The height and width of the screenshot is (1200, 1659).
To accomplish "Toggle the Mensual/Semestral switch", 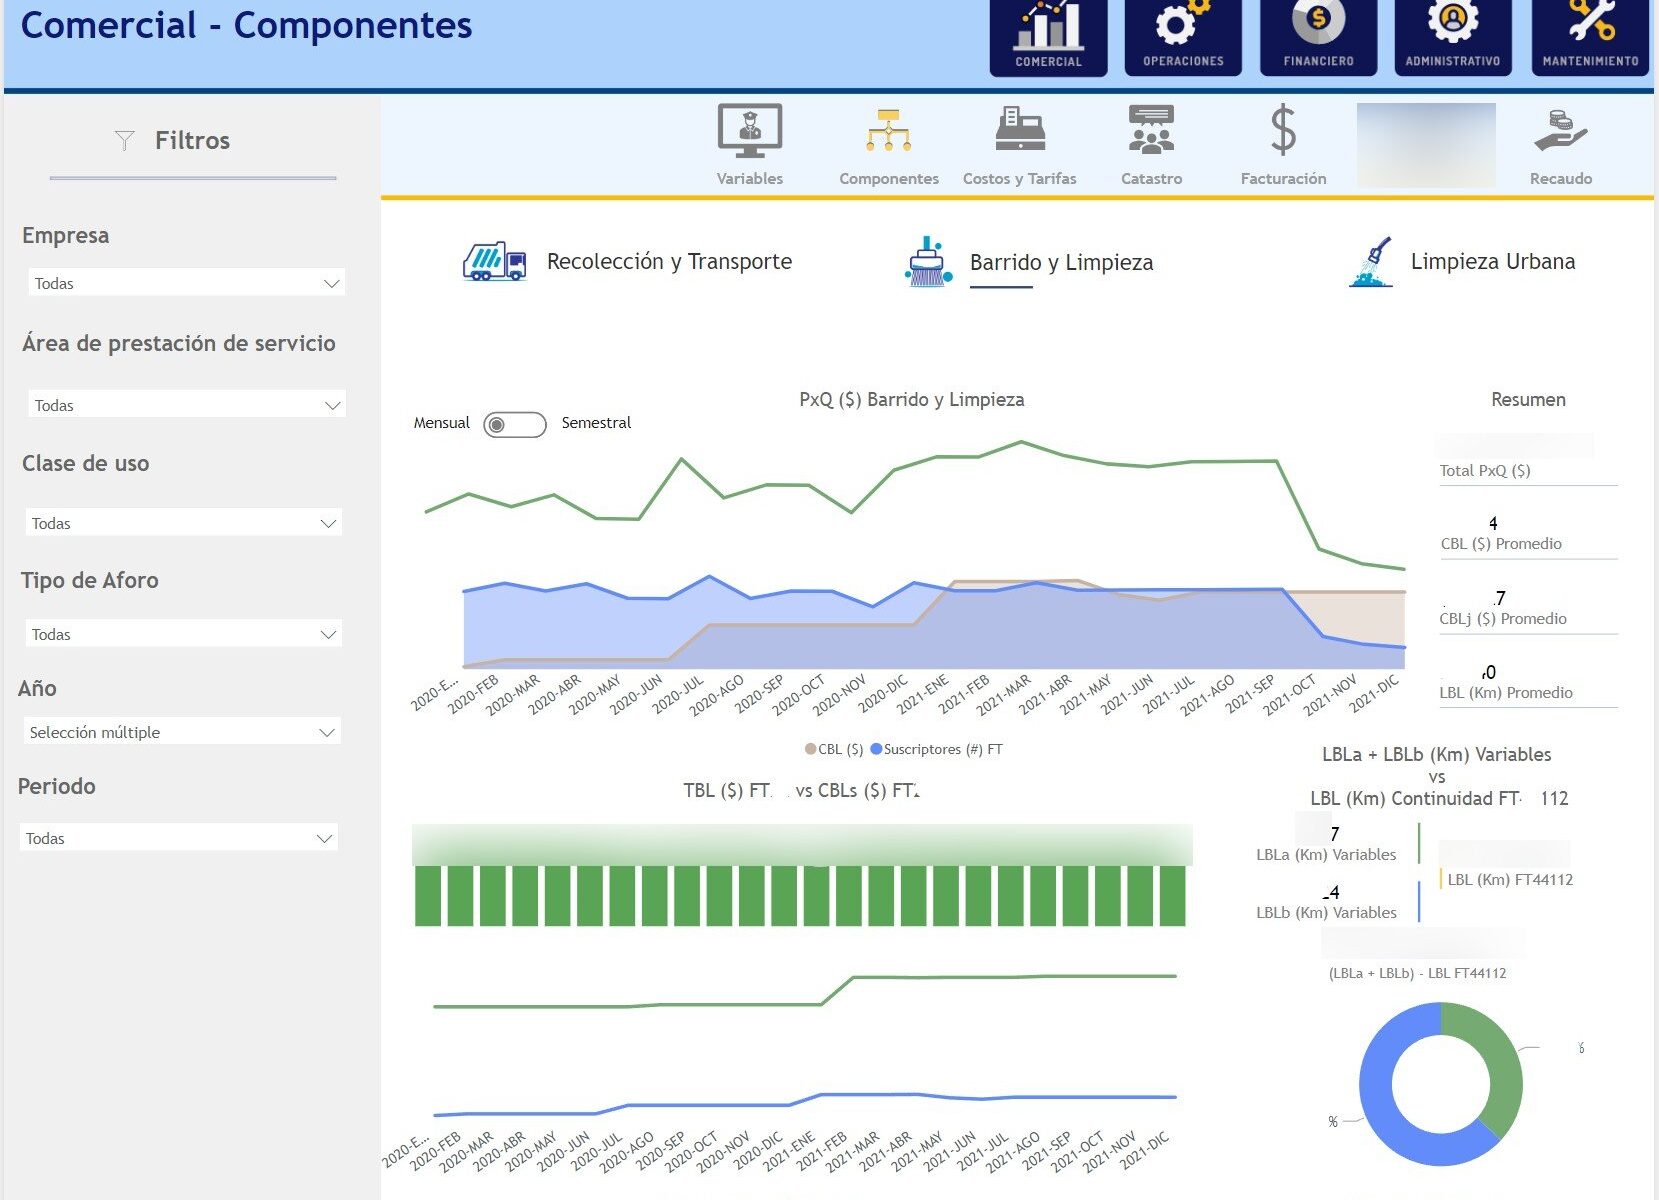I will click(514, 424).
